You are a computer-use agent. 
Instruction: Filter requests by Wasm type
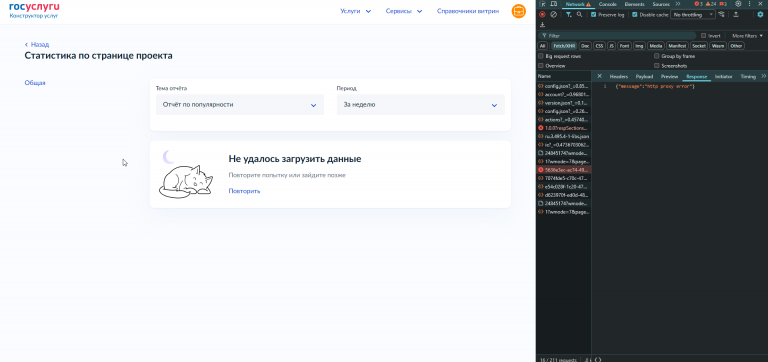[718, 46]
